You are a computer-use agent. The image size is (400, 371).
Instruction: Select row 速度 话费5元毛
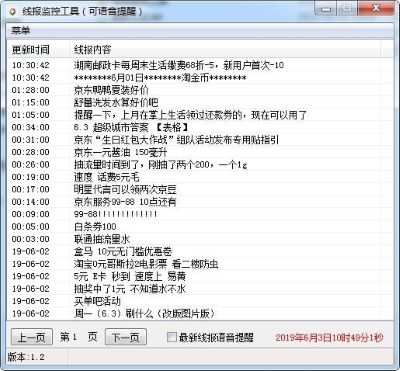pyautogui.click(x=200, y=177)
